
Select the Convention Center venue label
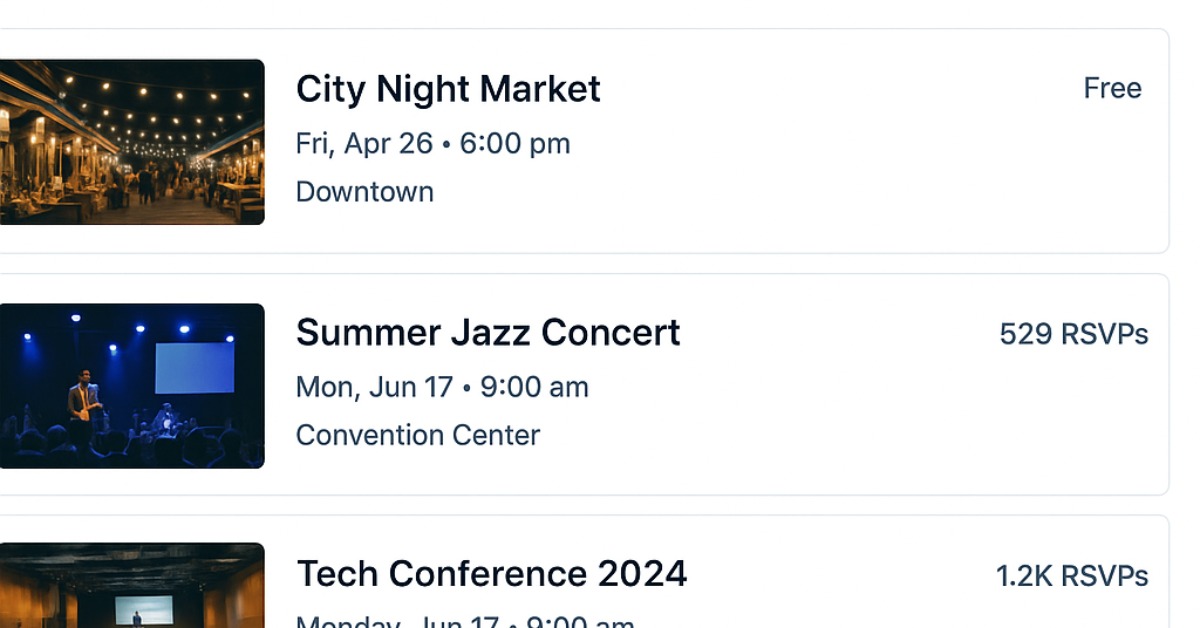[x=418, y=435]
